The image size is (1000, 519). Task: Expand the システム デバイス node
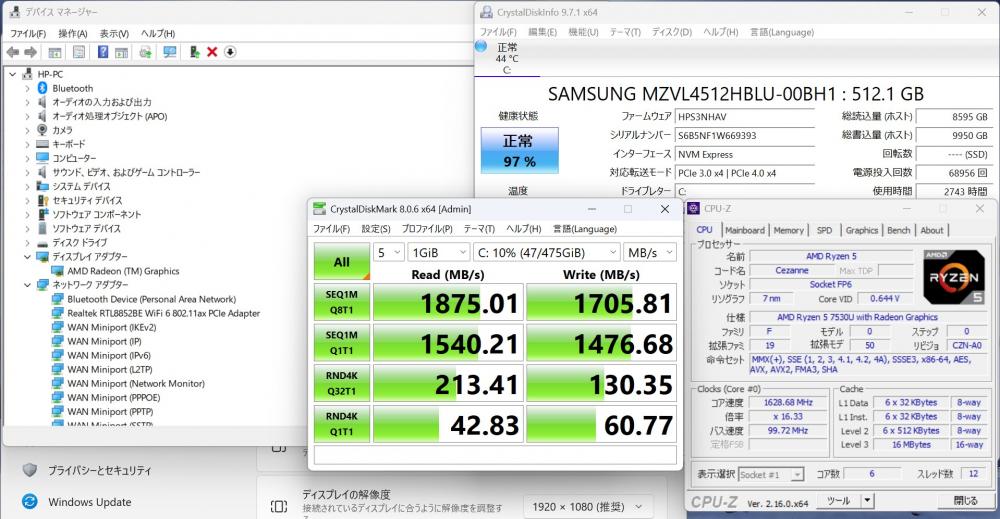pos(27,186)
